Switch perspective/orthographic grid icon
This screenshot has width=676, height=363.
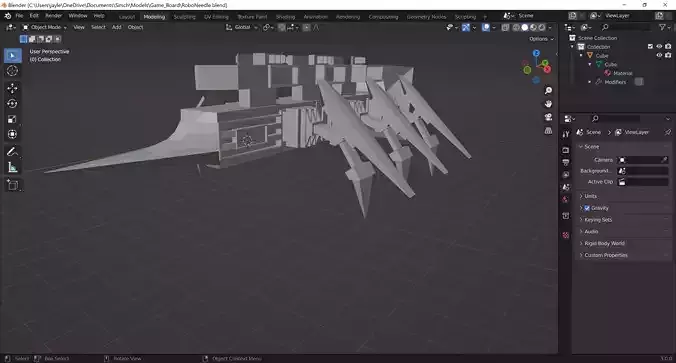(548, 131)
